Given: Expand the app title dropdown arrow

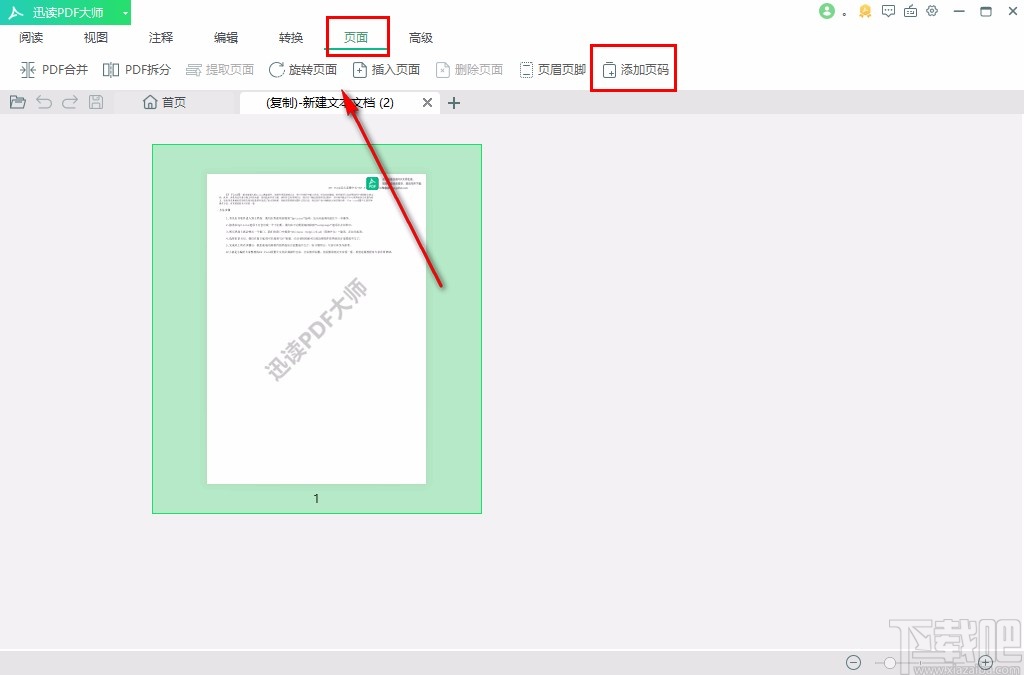Looking at the screenshot, I should click(x=126, y=11).
